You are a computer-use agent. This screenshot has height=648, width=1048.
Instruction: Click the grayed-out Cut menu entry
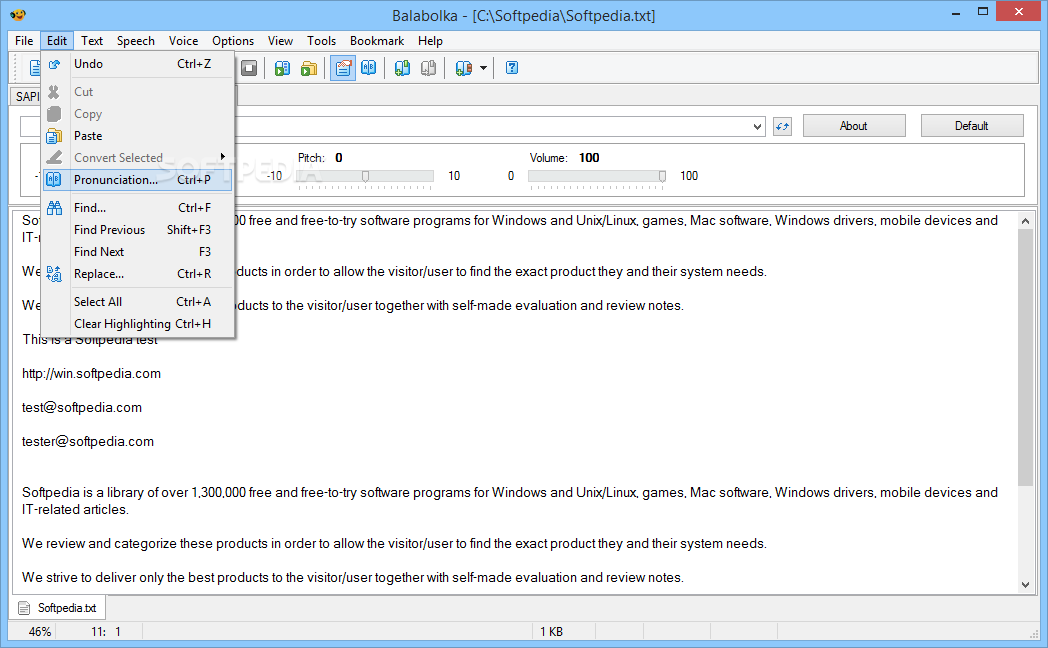[x=138, y=92]
